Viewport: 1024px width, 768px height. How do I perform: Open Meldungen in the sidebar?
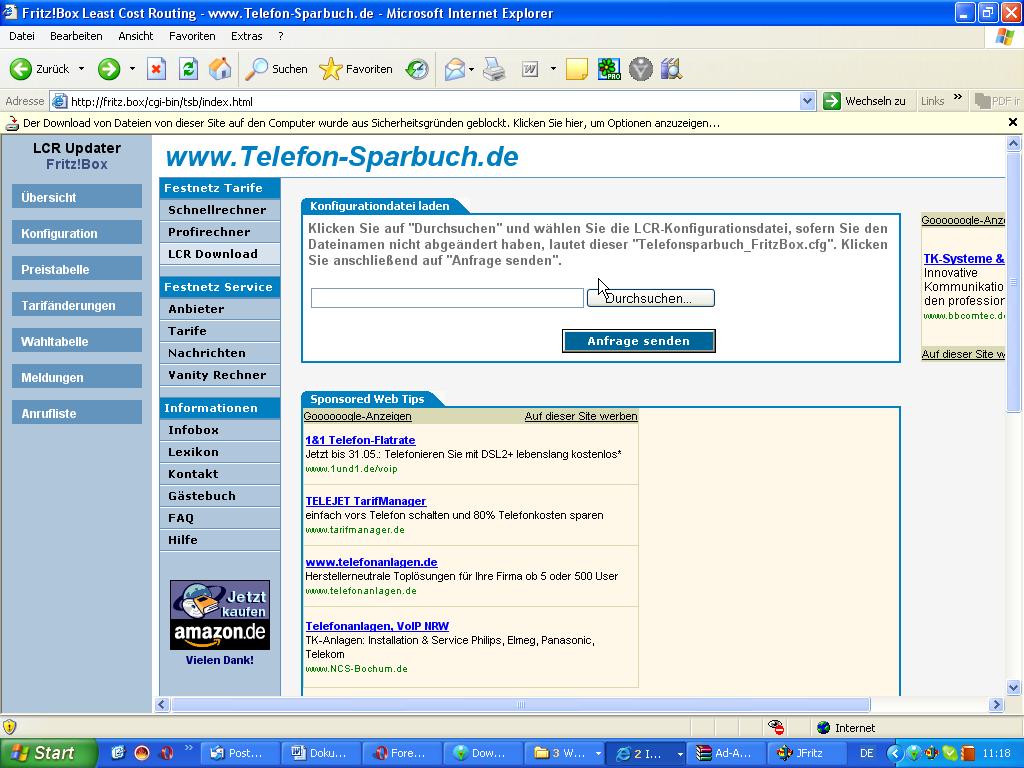[76, 377]
